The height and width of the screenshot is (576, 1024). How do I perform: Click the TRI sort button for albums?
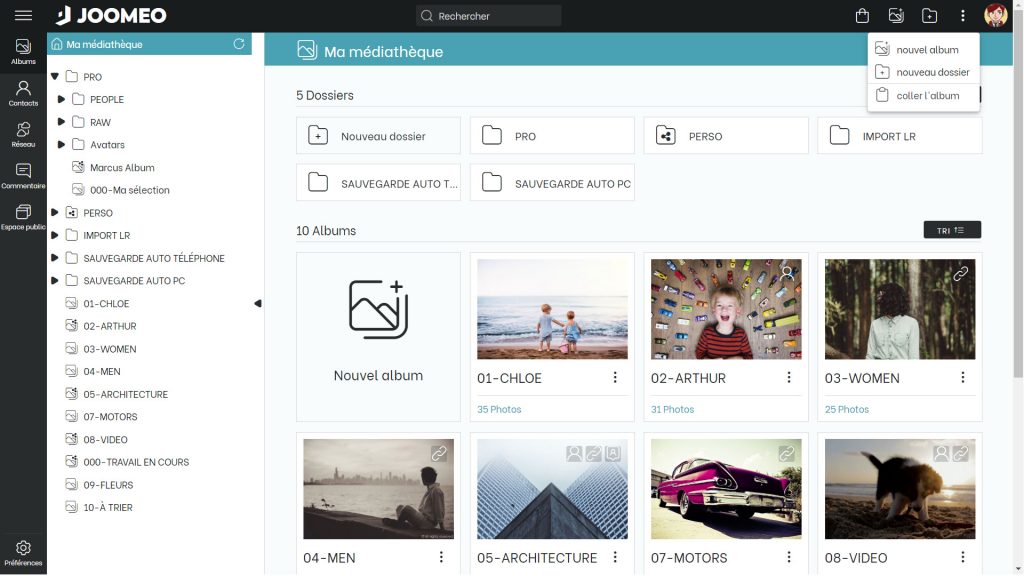pos(951,230)
